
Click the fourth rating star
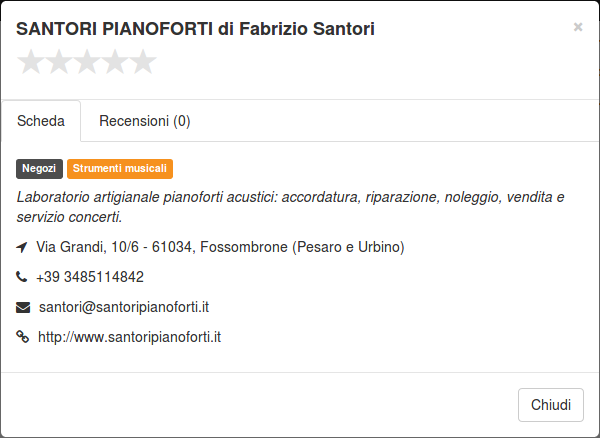(x=115, y=62)
